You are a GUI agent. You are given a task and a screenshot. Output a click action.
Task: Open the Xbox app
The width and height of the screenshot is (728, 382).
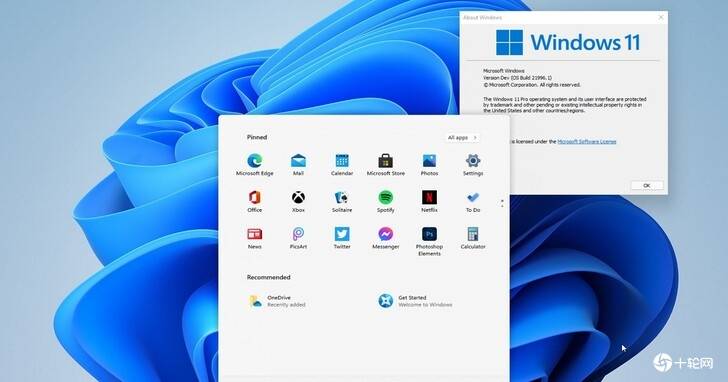tap(298, 201)
